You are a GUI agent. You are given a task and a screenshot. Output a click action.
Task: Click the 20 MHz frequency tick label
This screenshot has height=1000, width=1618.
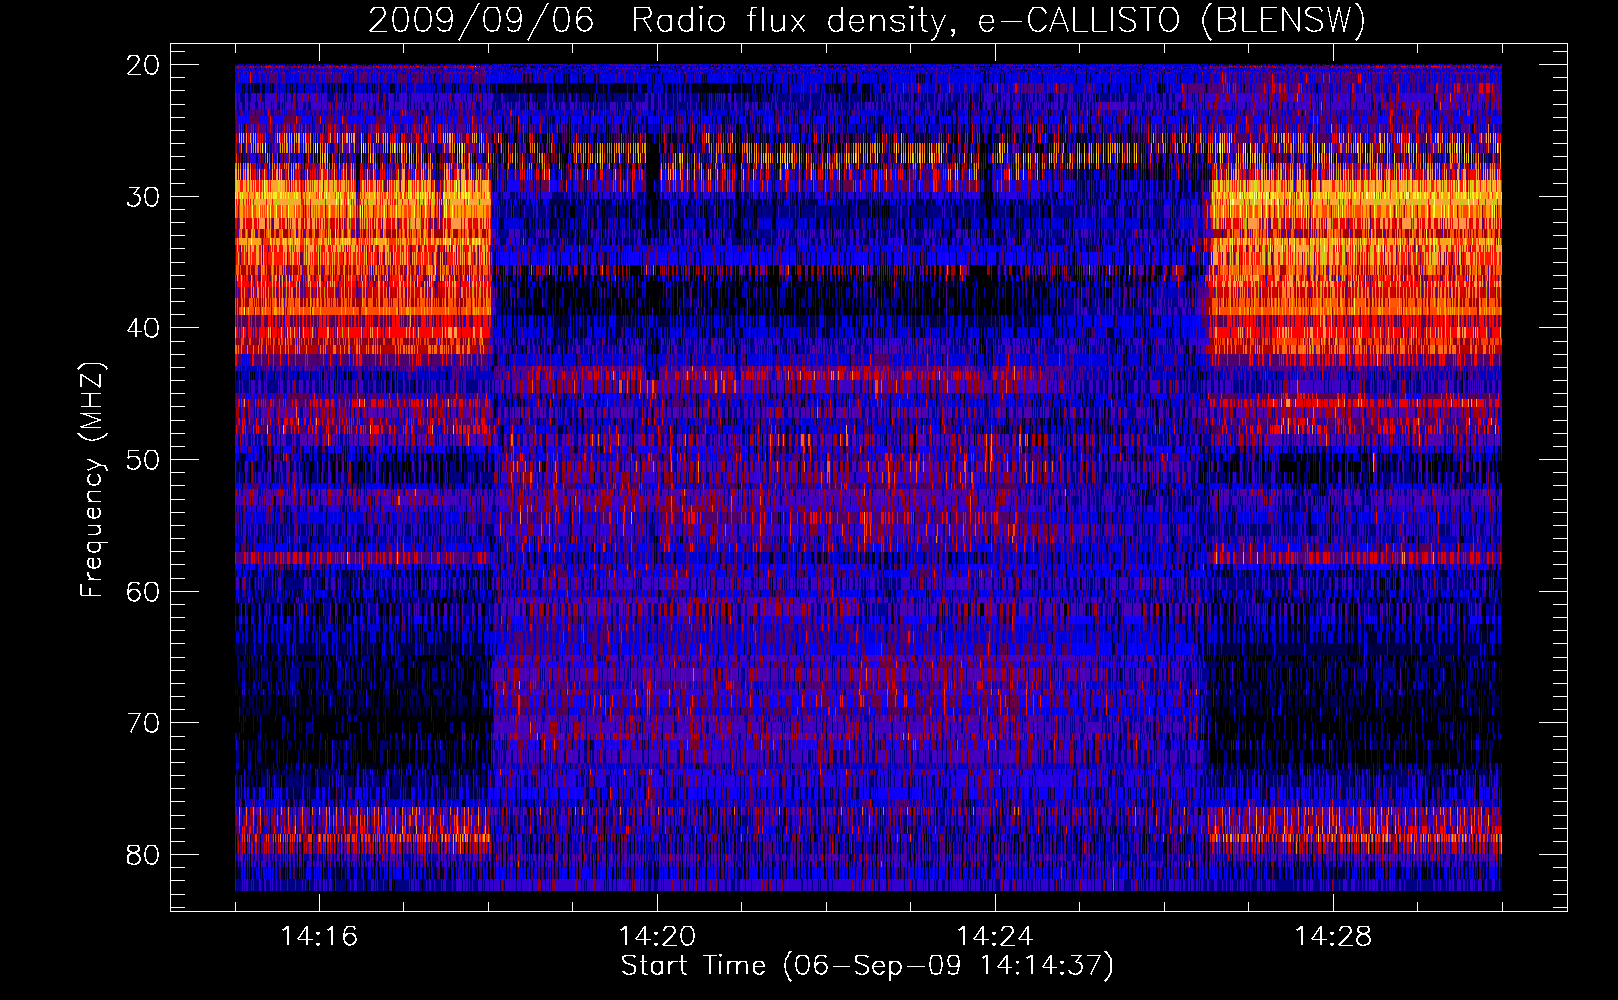click(144, 65)
